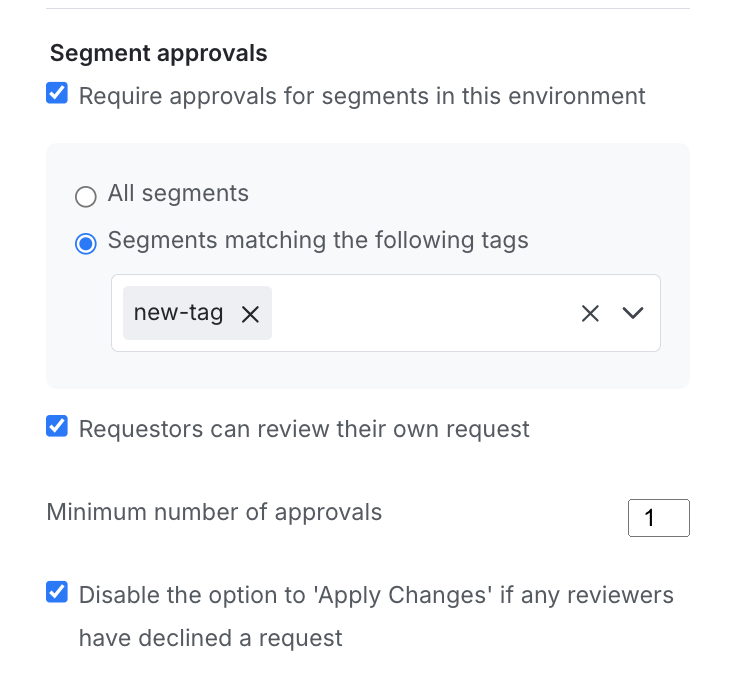Select the All segments radio button
736x680 pixels.
86,196
